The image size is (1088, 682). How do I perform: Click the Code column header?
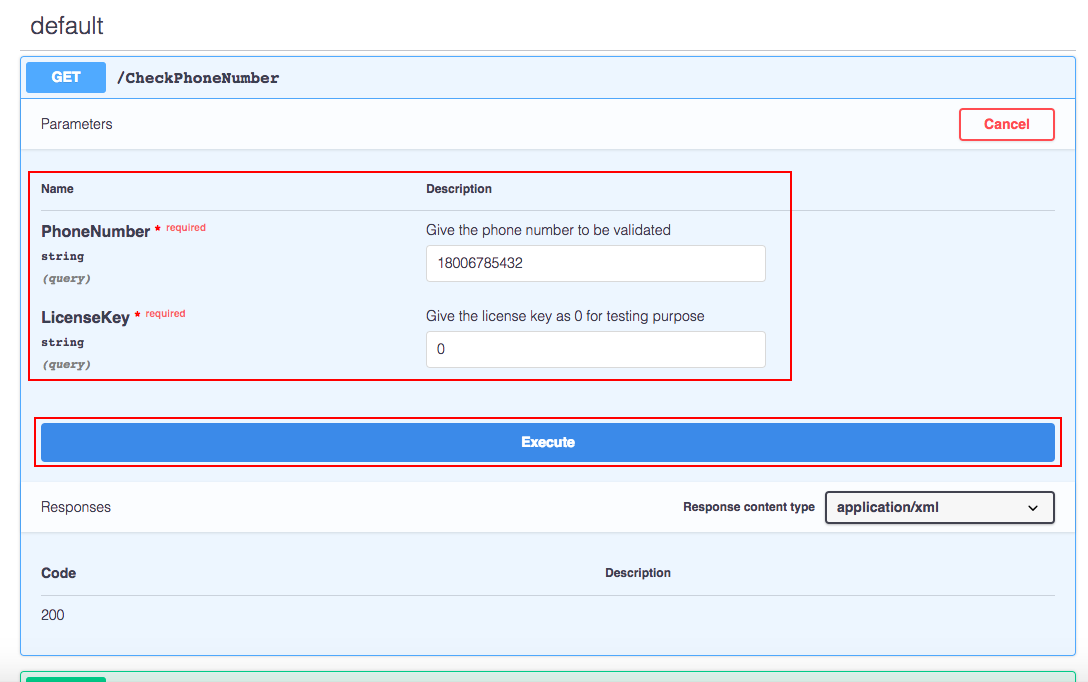58,572
